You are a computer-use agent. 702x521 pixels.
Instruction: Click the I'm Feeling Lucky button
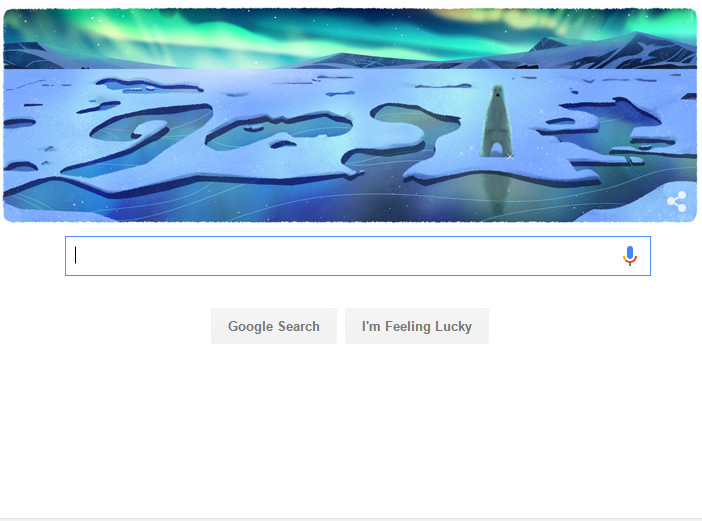point(417,326)
